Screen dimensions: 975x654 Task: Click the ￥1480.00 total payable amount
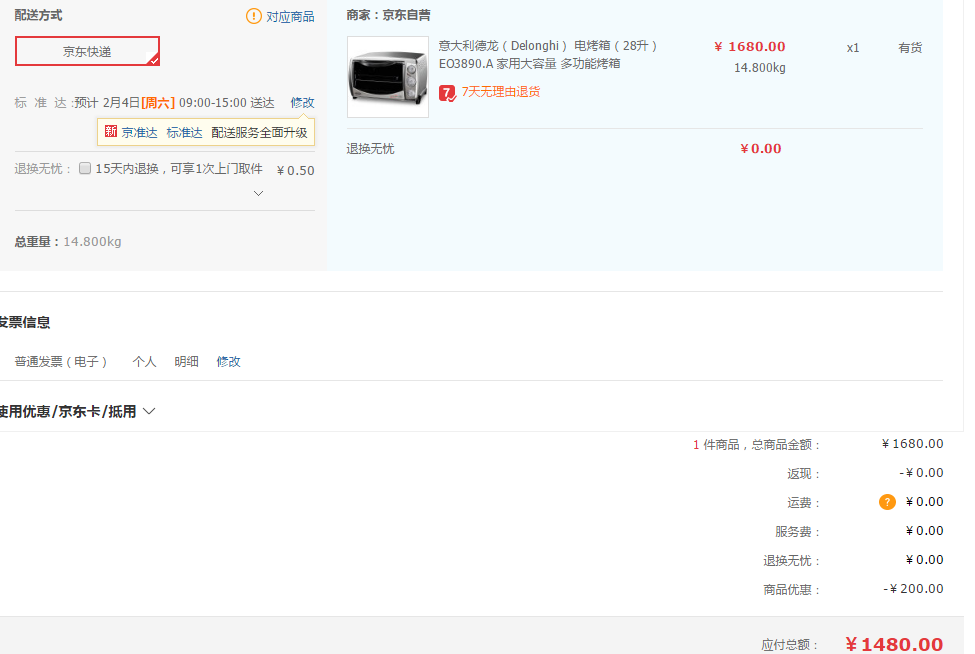[x=894, y=645]
